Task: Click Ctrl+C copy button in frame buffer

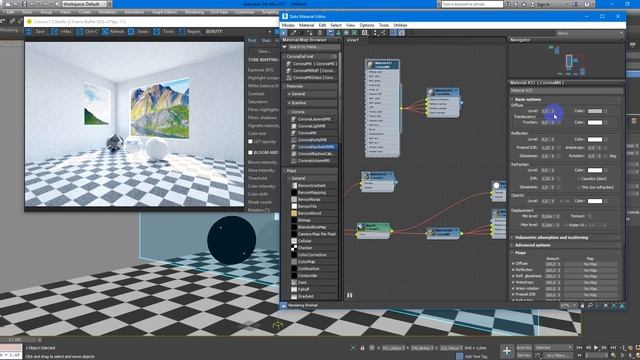Action: [87, 31]
